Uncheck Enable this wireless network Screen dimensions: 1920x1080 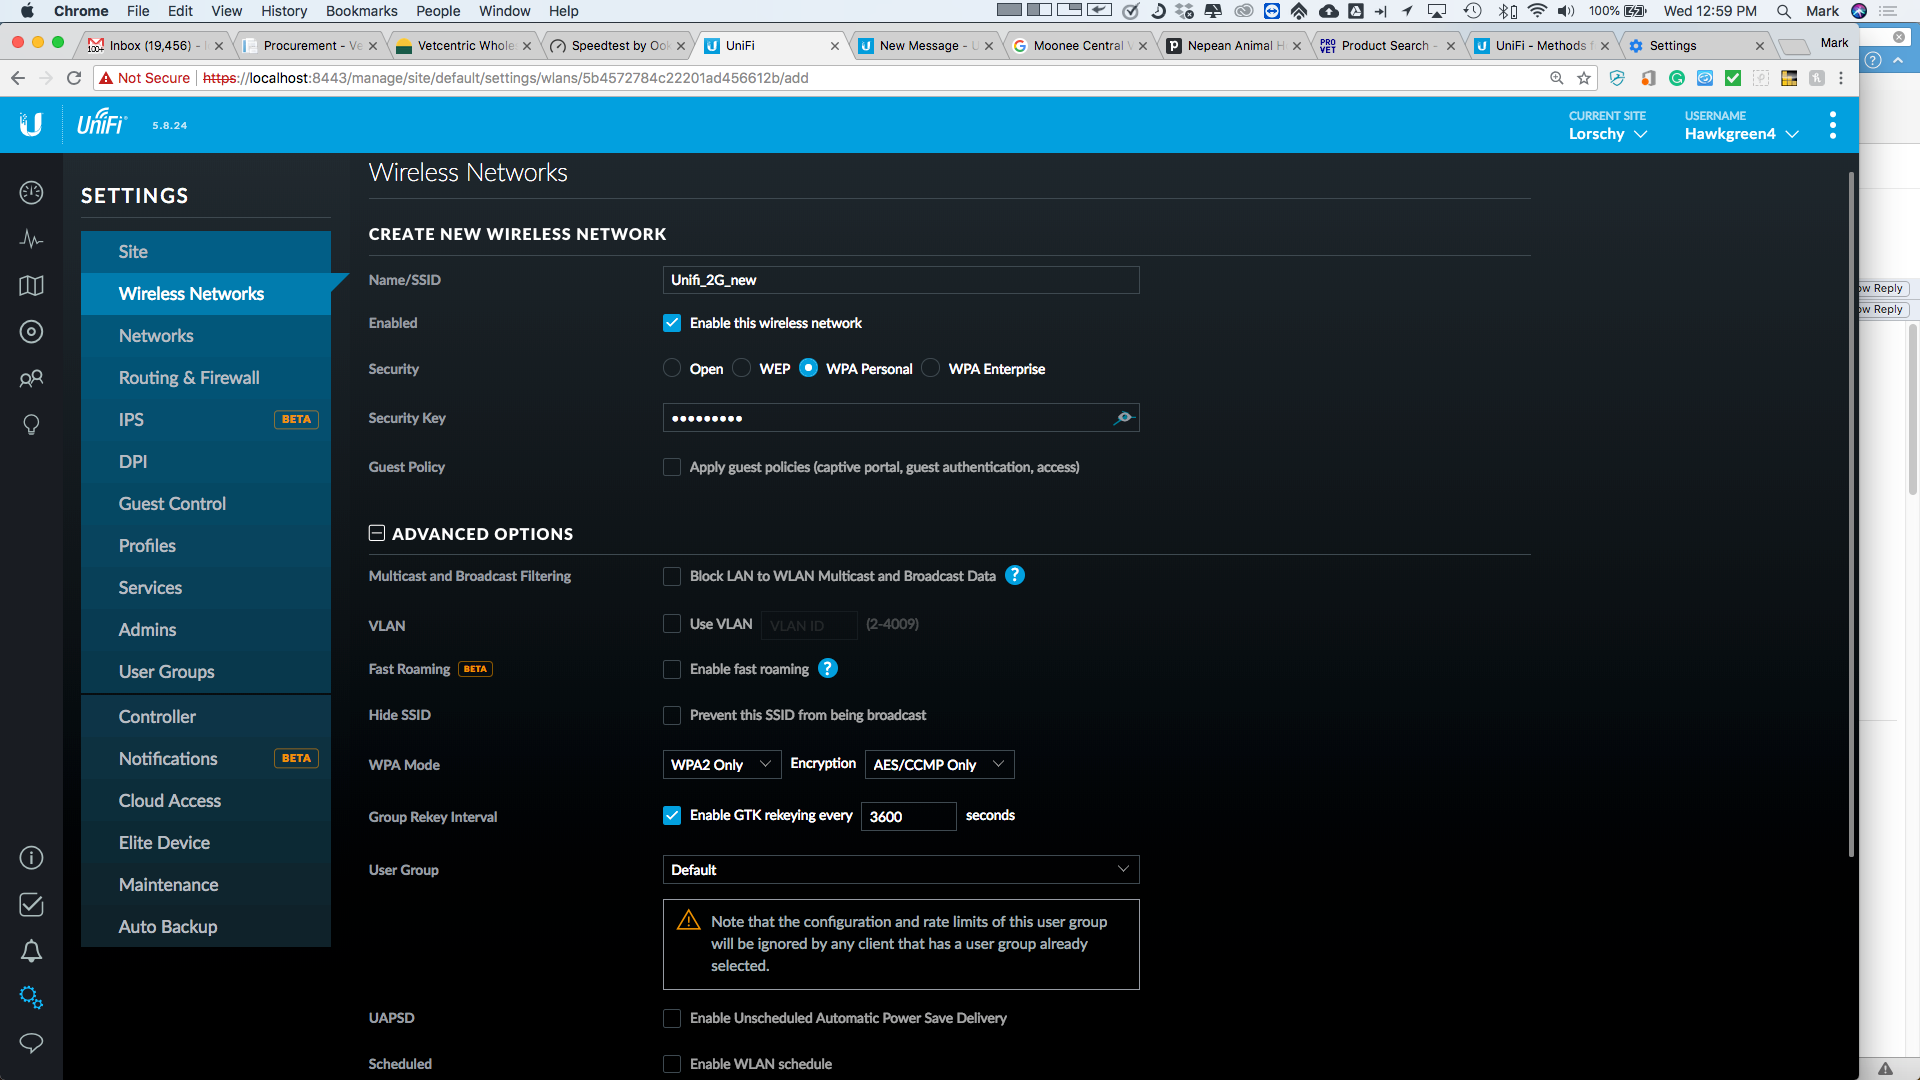tap(672, 323)
